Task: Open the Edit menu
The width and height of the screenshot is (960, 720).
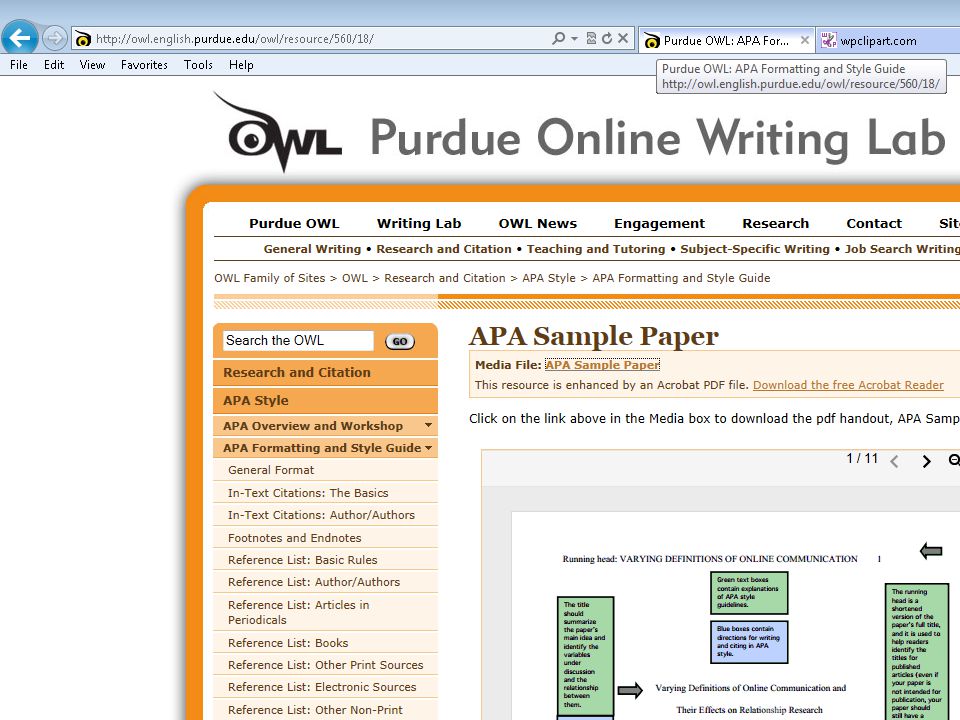Action: point(54,65)
